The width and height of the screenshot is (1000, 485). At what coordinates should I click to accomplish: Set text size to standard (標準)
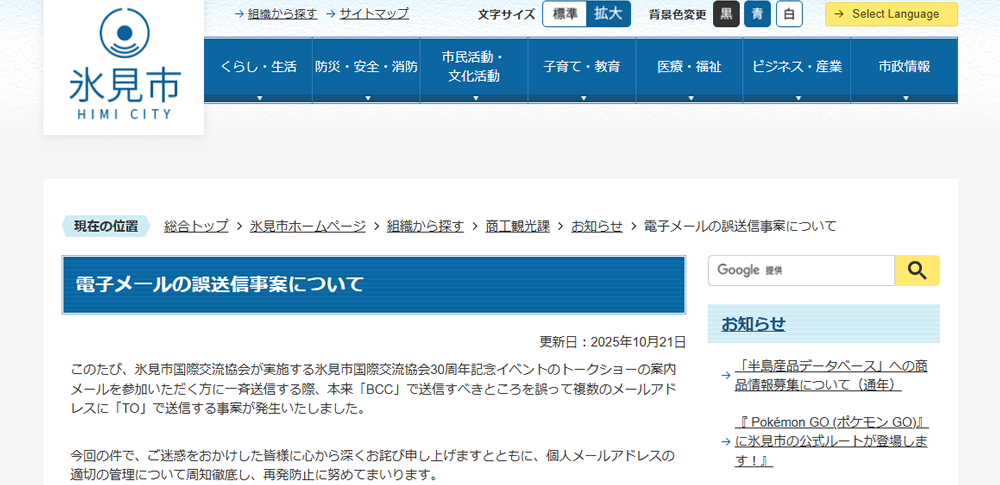pyautogui.click(x=565, y=14)
